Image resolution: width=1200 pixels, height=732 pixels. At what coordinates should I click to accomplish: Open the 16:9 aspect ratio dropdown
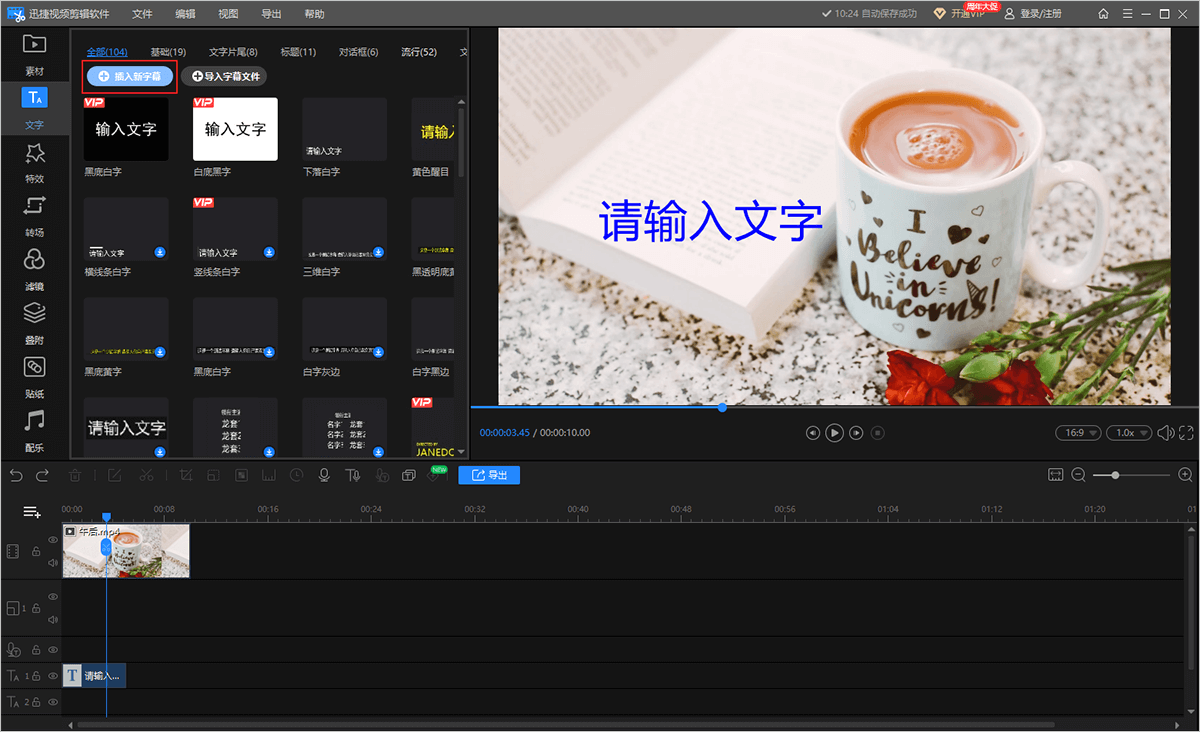1078,433
